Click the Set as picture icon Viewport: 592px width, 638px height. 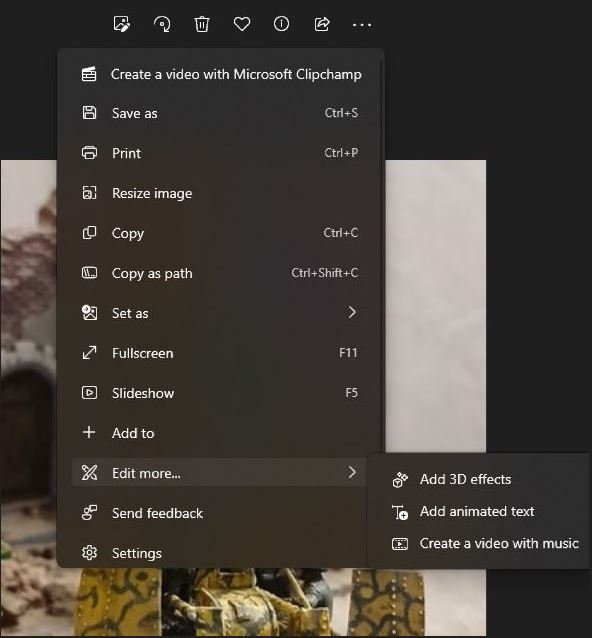pos(89,312)
